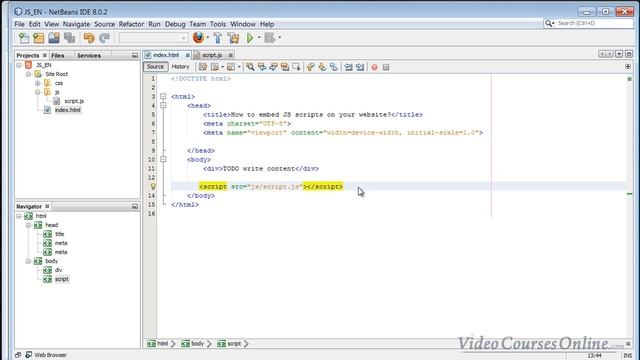Switch to History view
The height and width of the screenshot is (360, 640).
pos(180,67)
